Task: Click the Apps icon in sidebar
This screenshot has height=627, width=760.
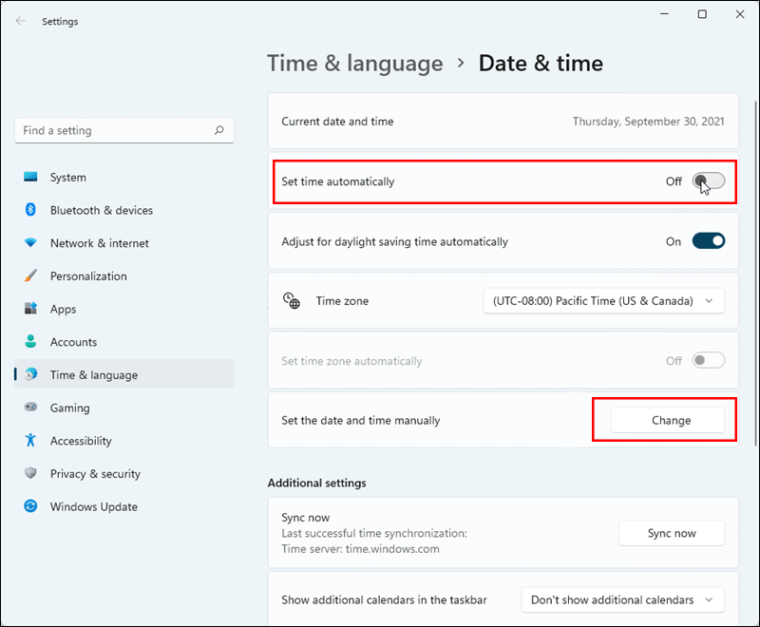Action: 31,308
